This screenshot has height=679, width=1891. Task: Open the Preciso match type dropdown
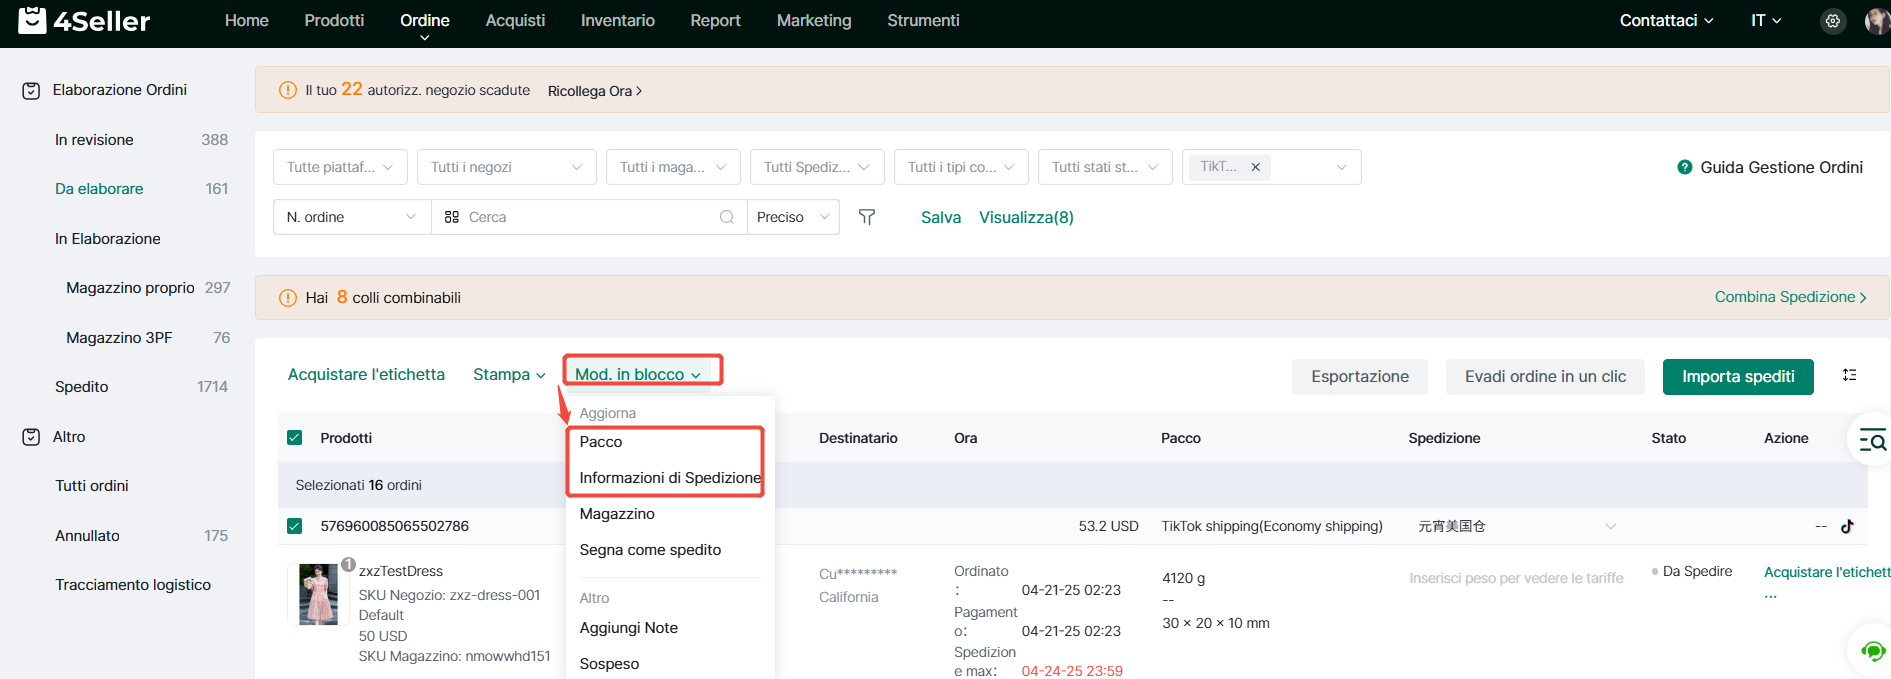click(x=793, y=217)
